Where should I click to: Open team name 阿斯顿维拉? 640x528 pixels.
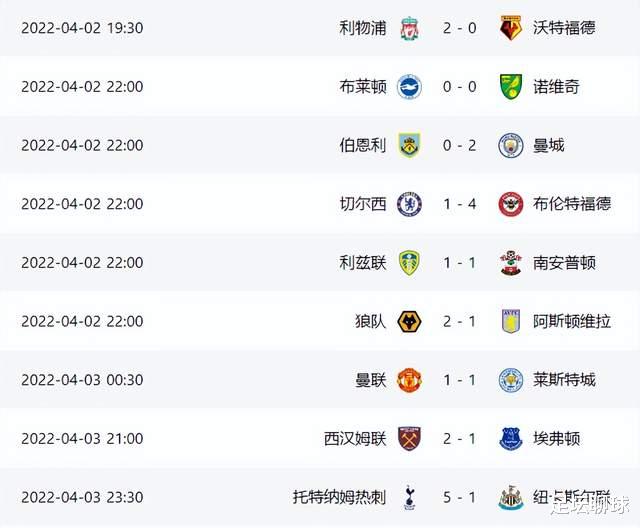click(572, 322)
